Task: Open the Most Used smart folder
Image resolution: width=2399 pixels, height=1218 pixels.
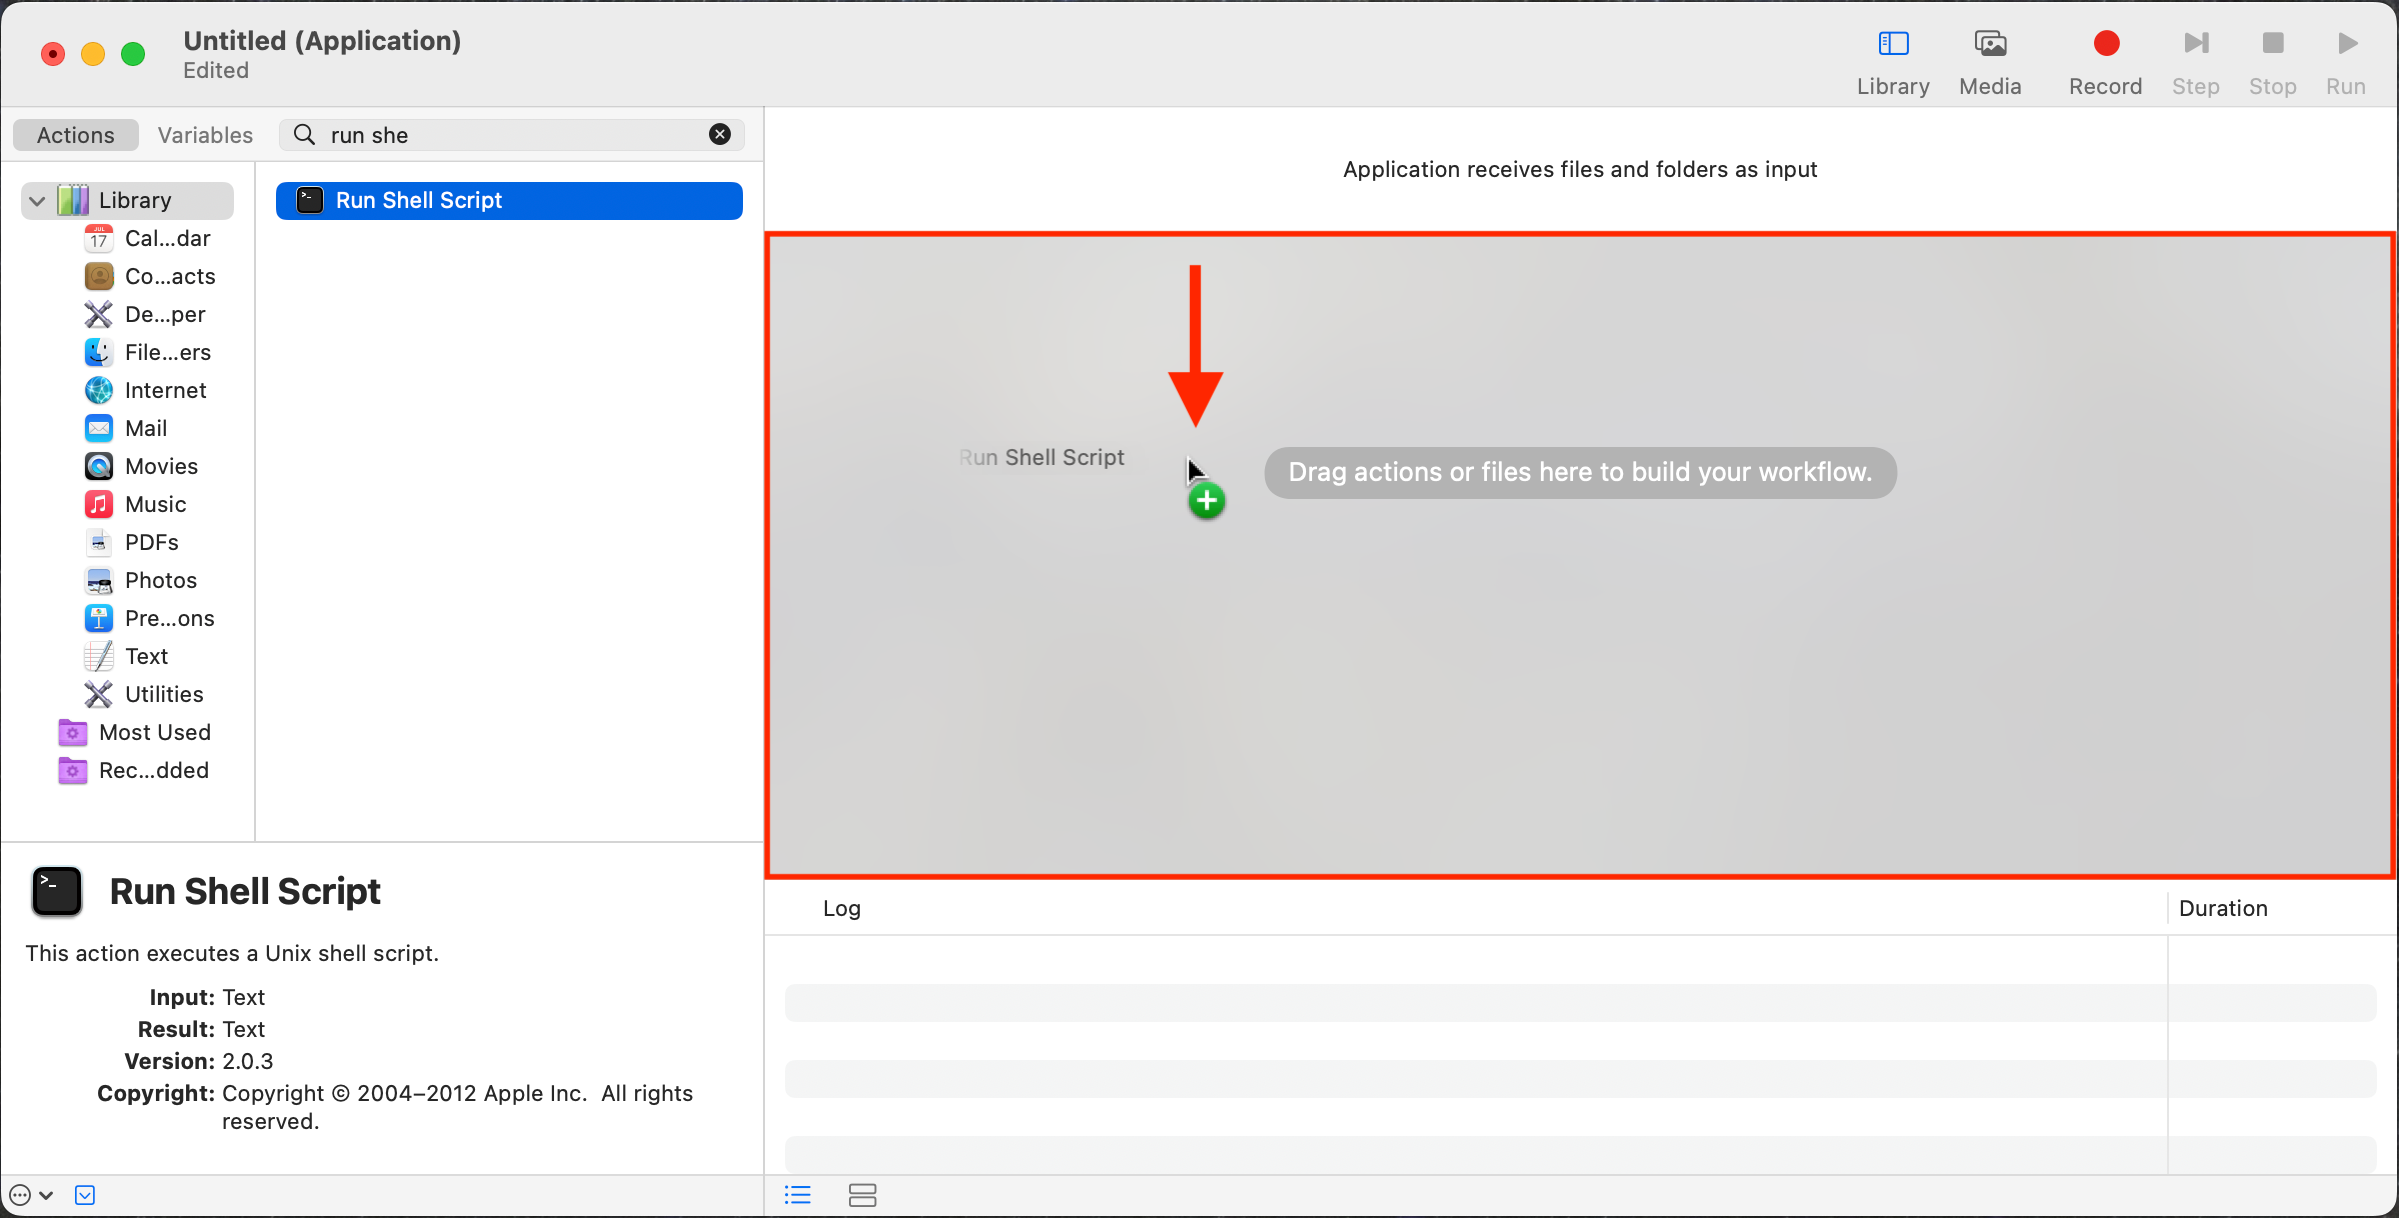Action: [x=154, y=732]
